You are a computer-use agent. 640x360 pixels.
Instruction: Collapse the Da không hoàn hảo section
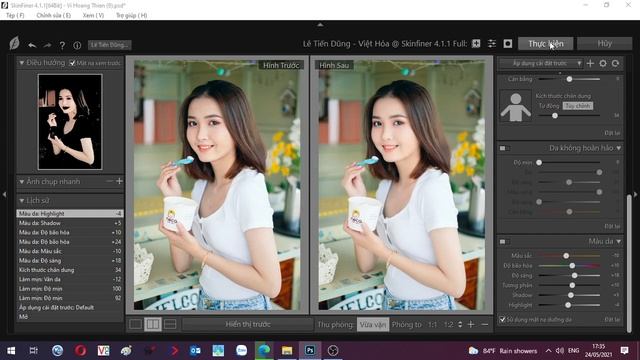coord(619,148)
